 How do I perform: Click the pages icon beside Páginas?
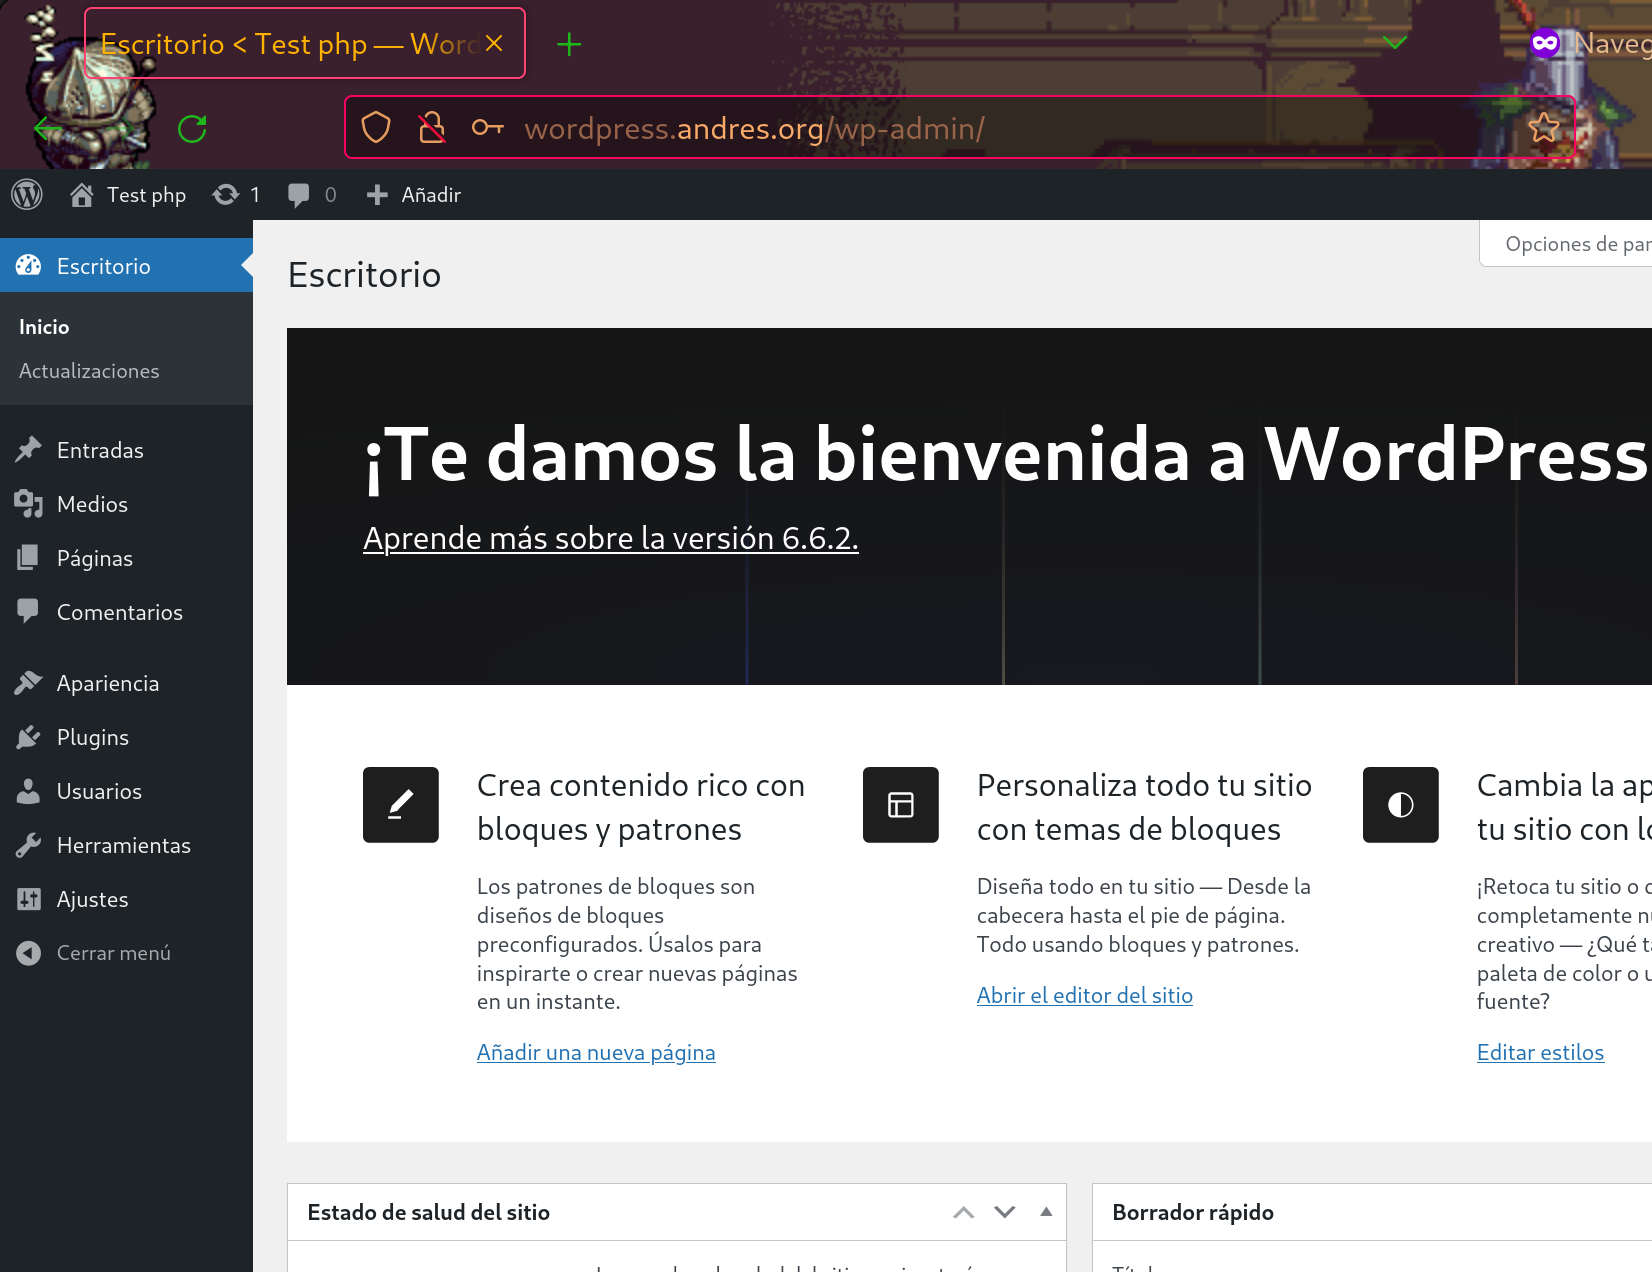(x=28, y=558)
